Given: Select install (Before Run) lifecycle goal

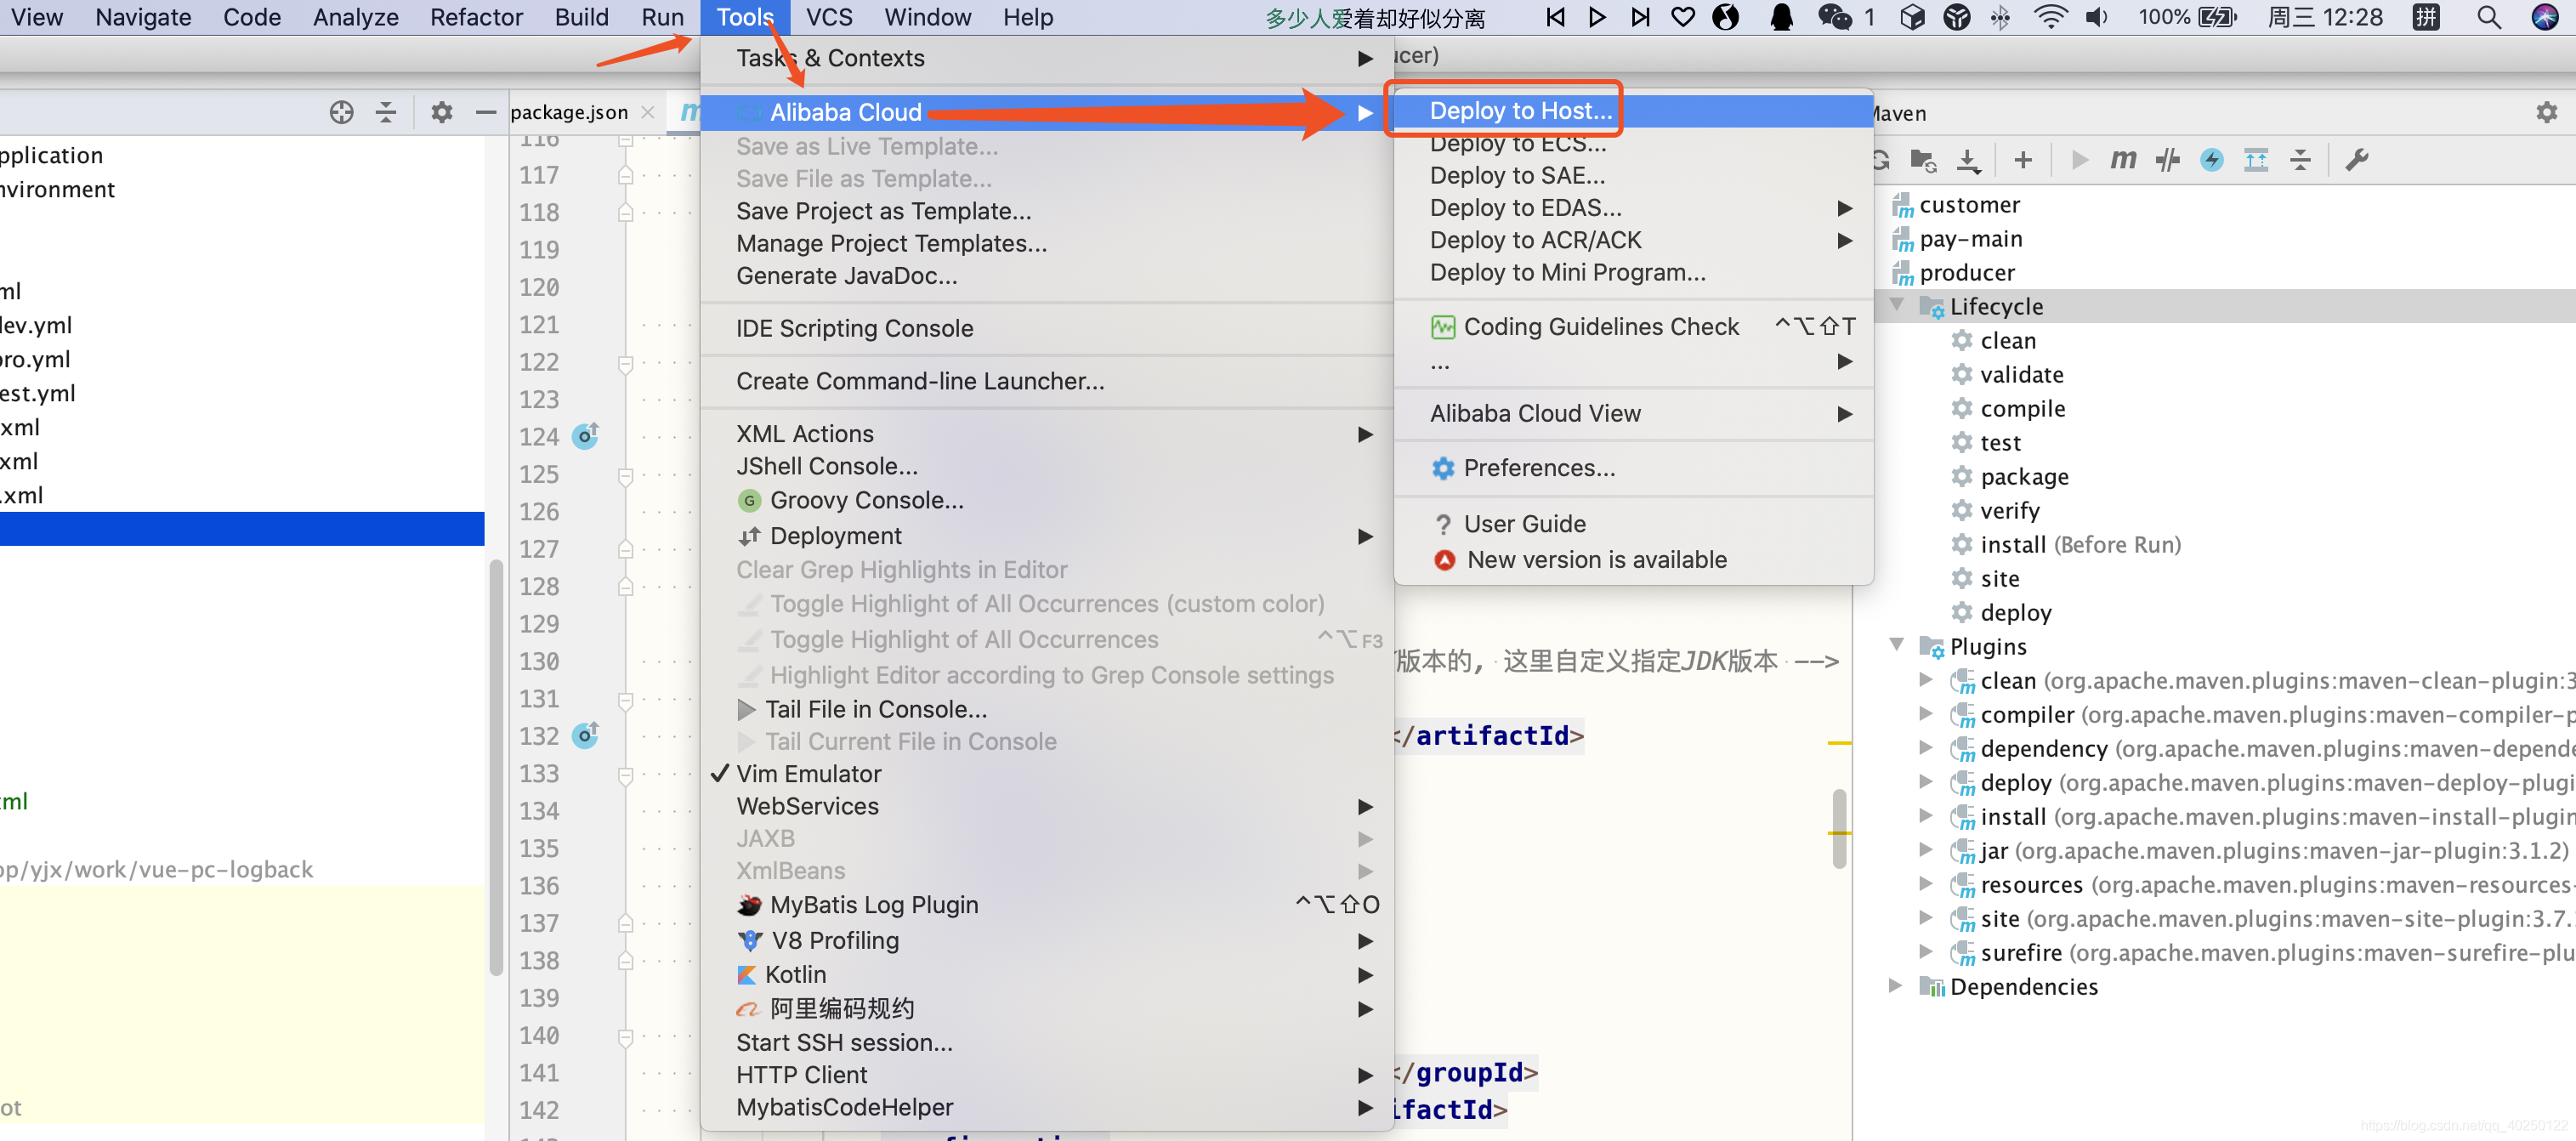Looking at the screenshot, I should tap(2065, 545).
